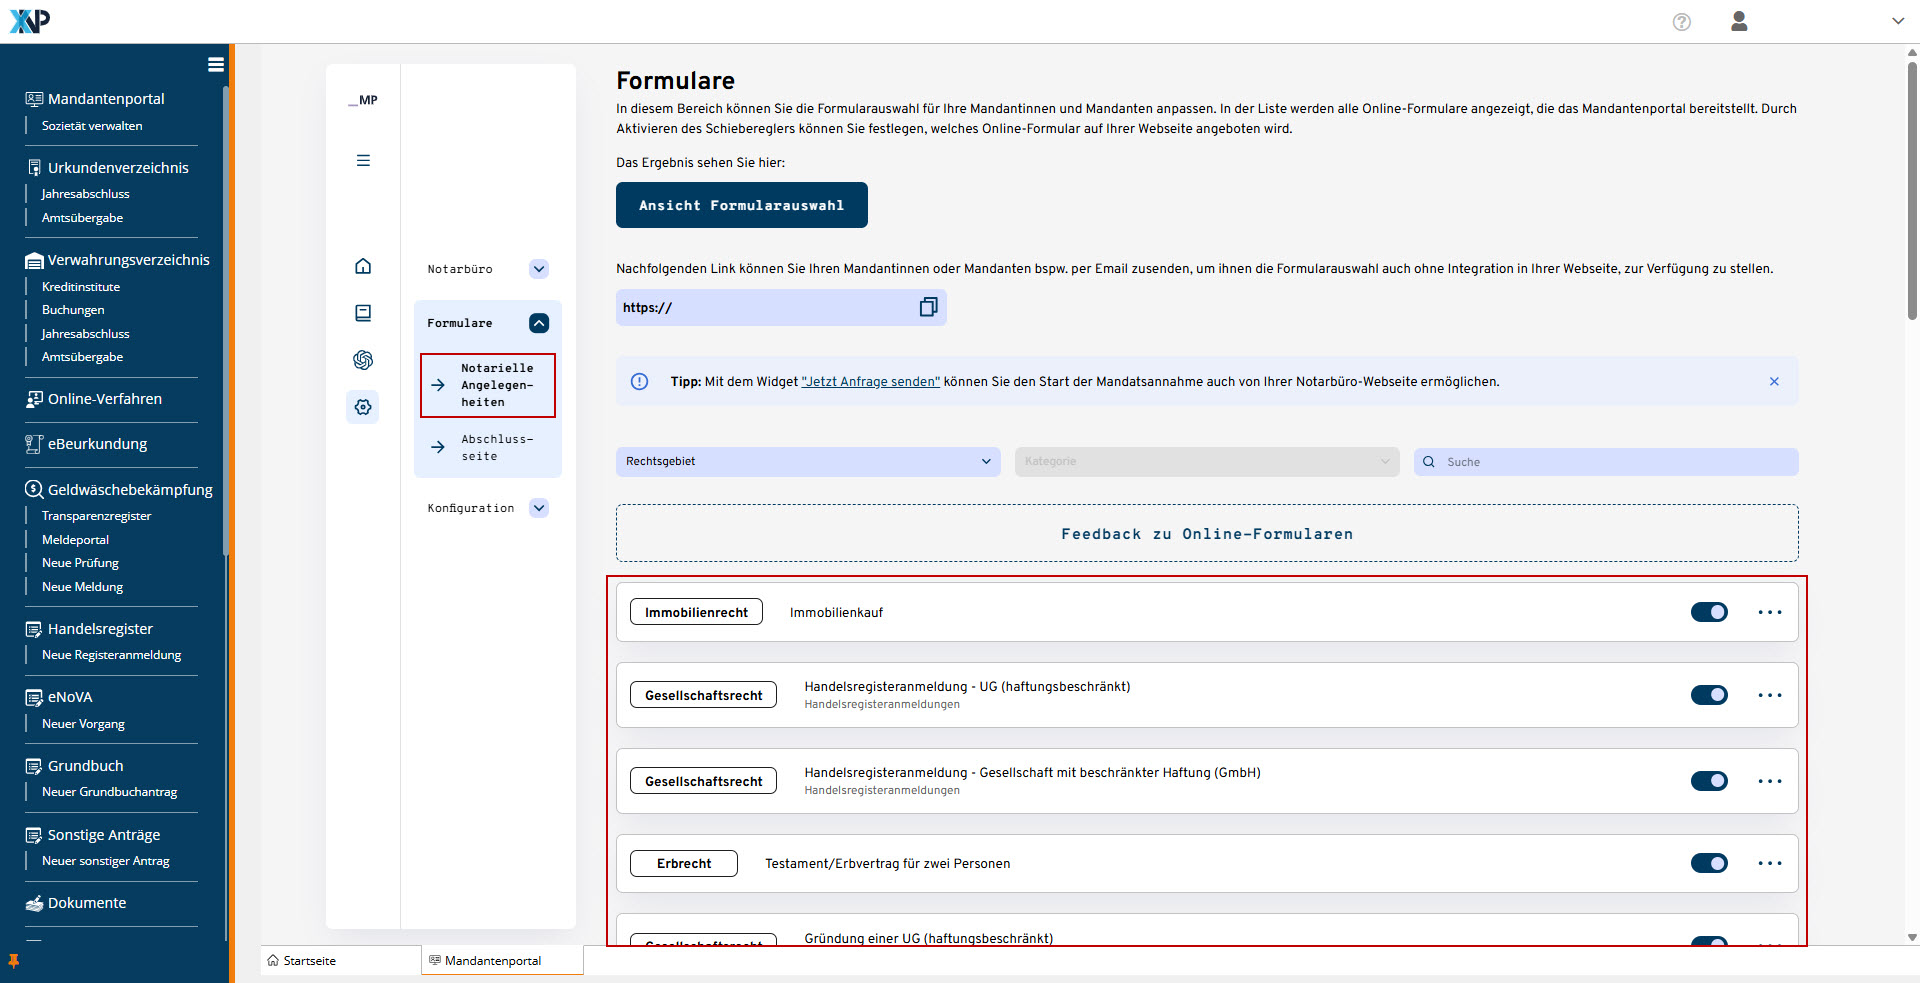Click the eBeurkundung sidebar icon

(34, 444)
